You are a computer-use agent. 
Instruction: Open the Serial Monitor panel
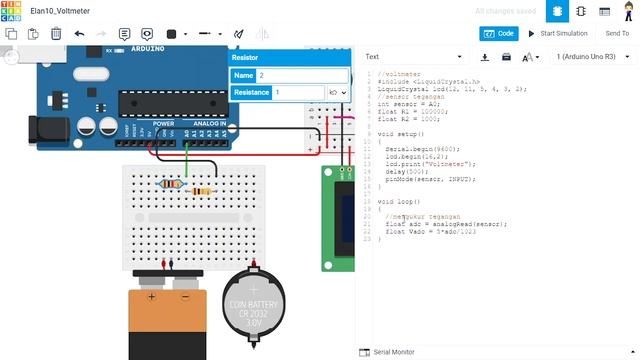[x=387, y=352]
